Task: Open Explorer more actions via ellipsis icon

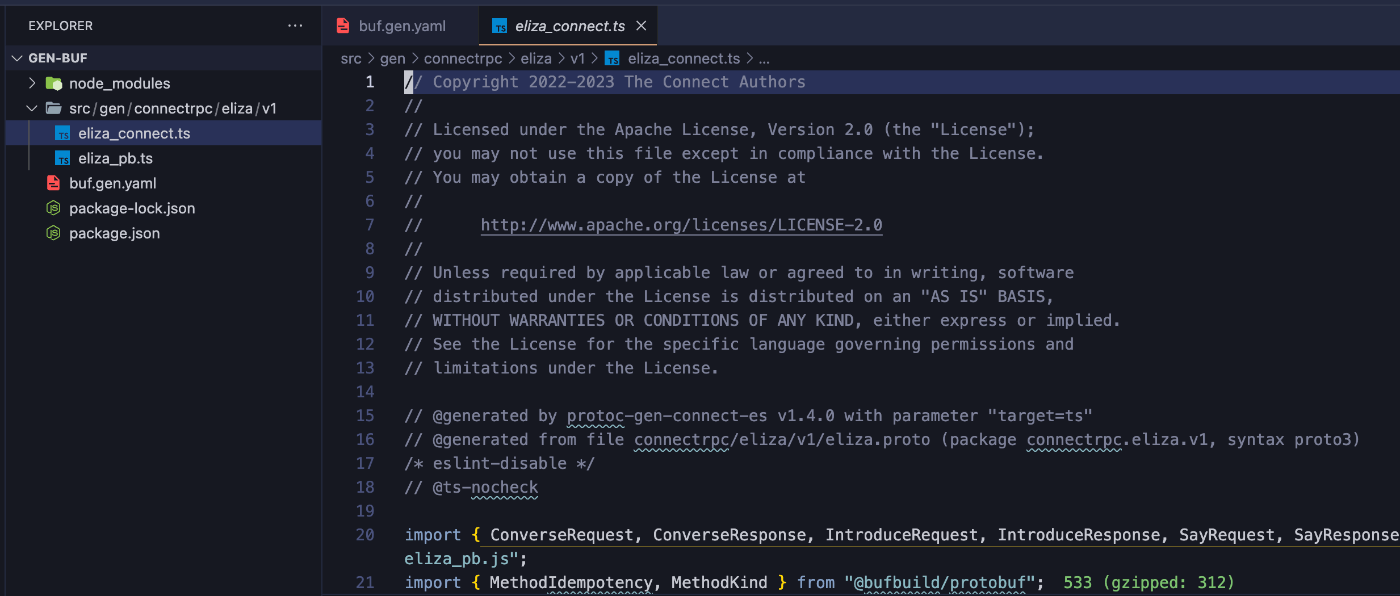Action: point(295,25)
